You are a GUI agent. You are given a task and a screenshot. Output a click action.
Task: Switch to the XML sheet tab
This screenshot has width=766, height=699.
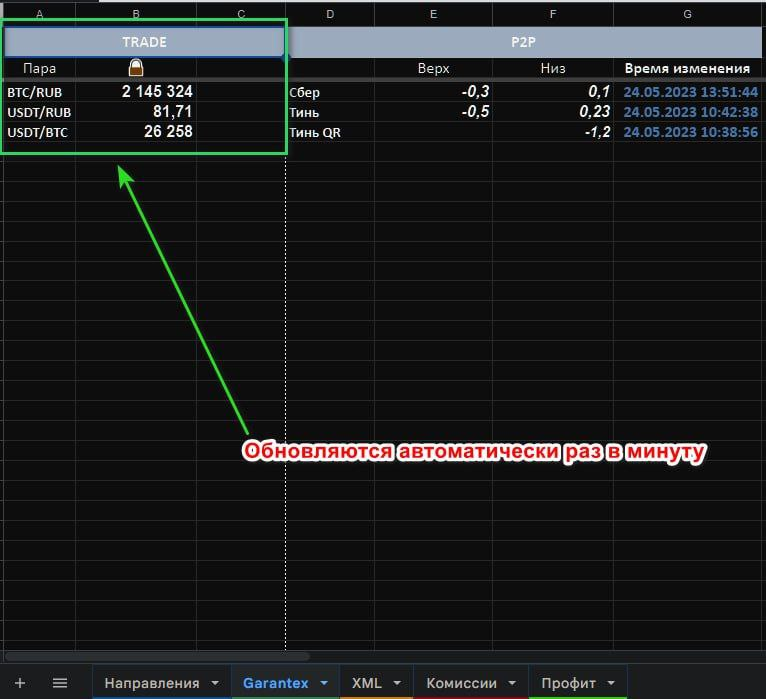tap(366, 683)
